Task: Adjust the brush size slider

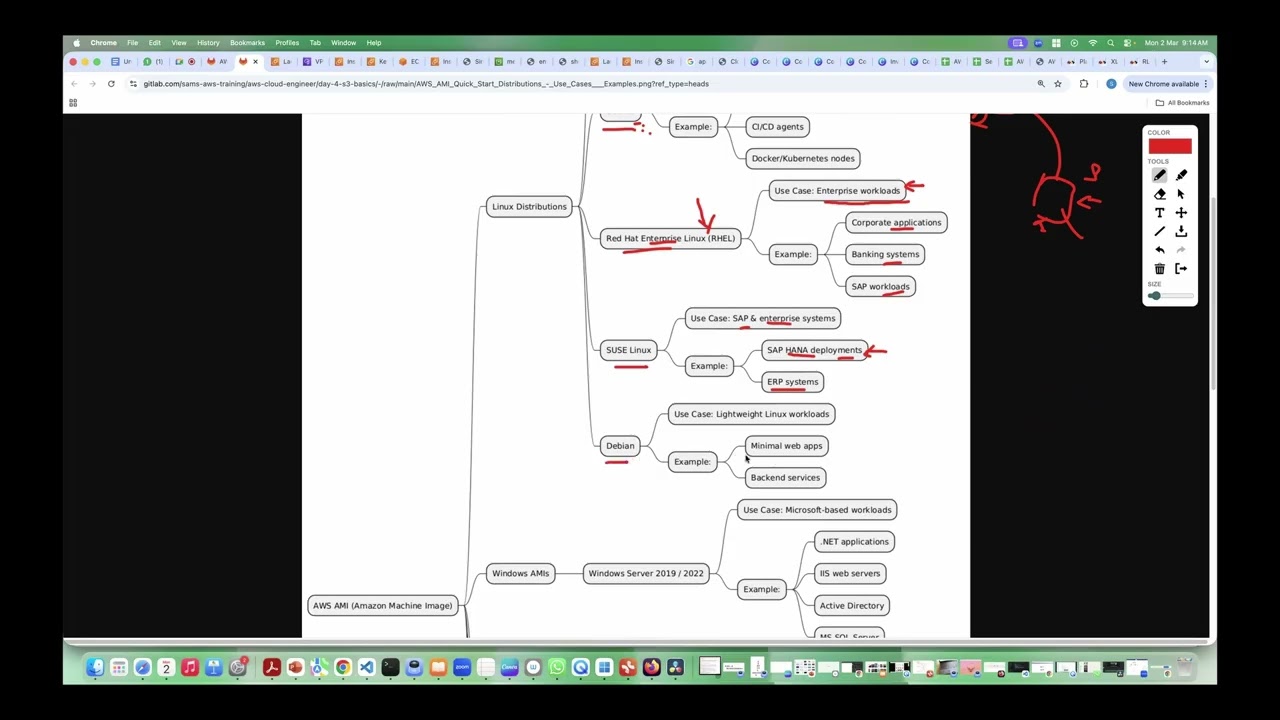Action: coord(1170,296)
